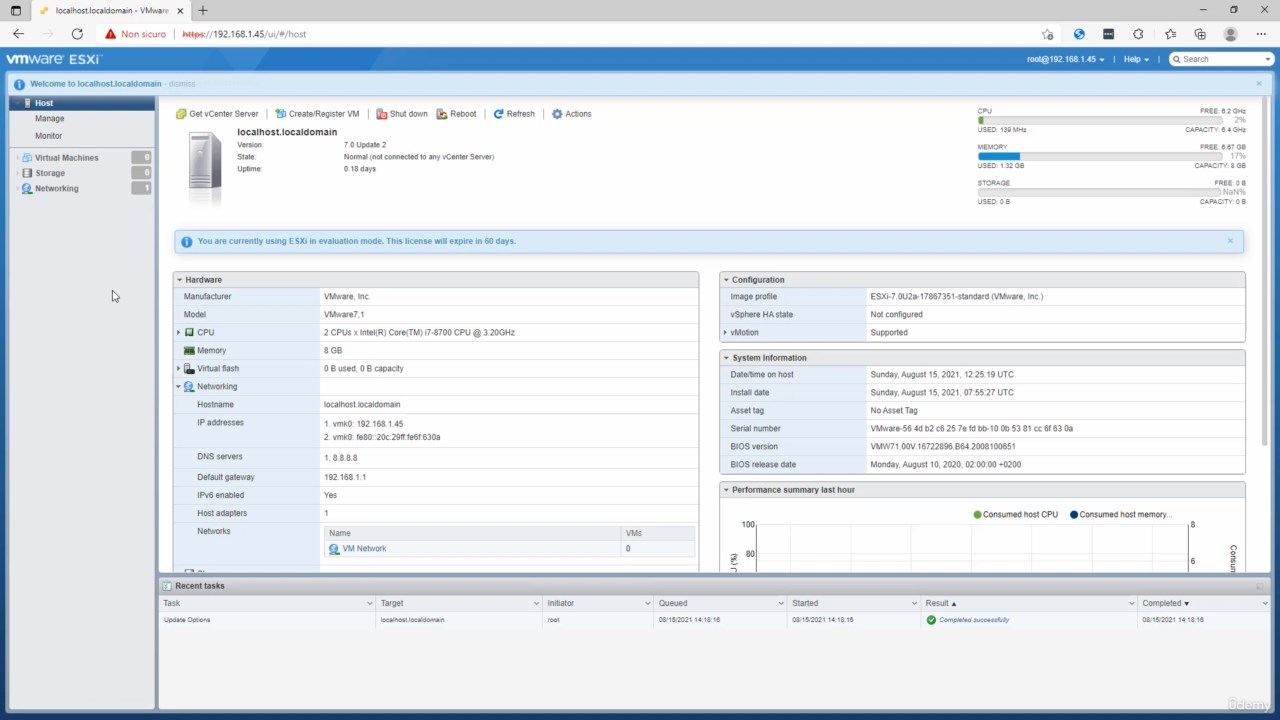
Task: Collapse Performance summary last hour panel
Action: click(726, 490)
